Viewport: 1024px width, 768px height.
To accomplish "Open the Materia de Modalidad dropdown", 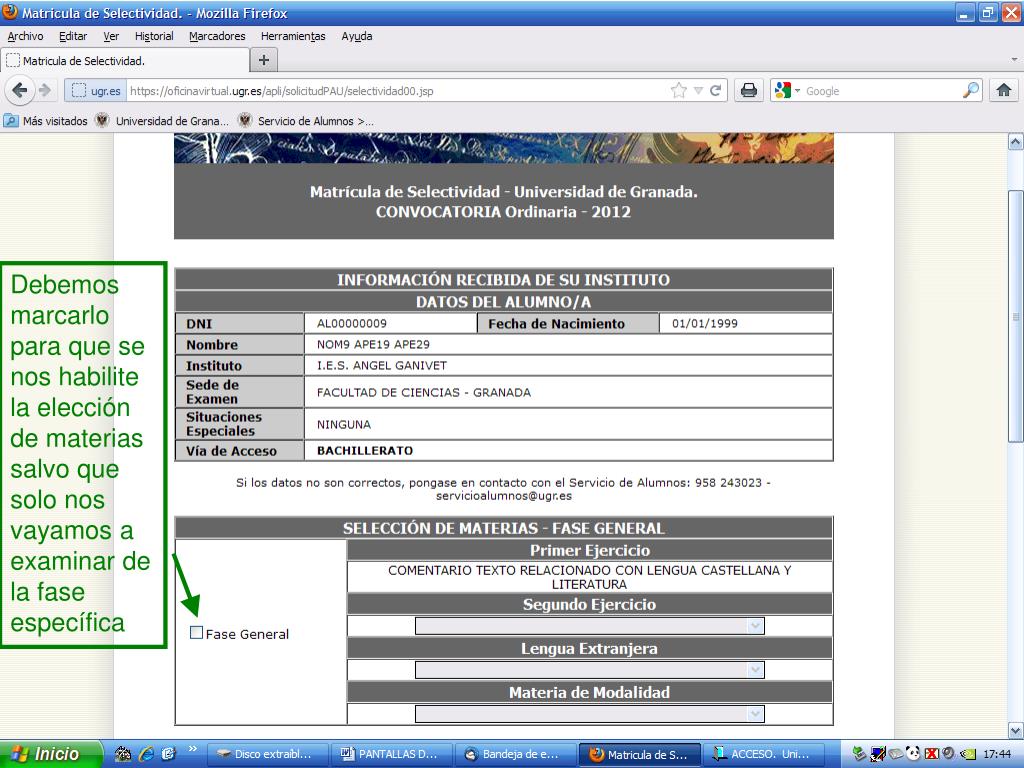I will tap(590, 713).
